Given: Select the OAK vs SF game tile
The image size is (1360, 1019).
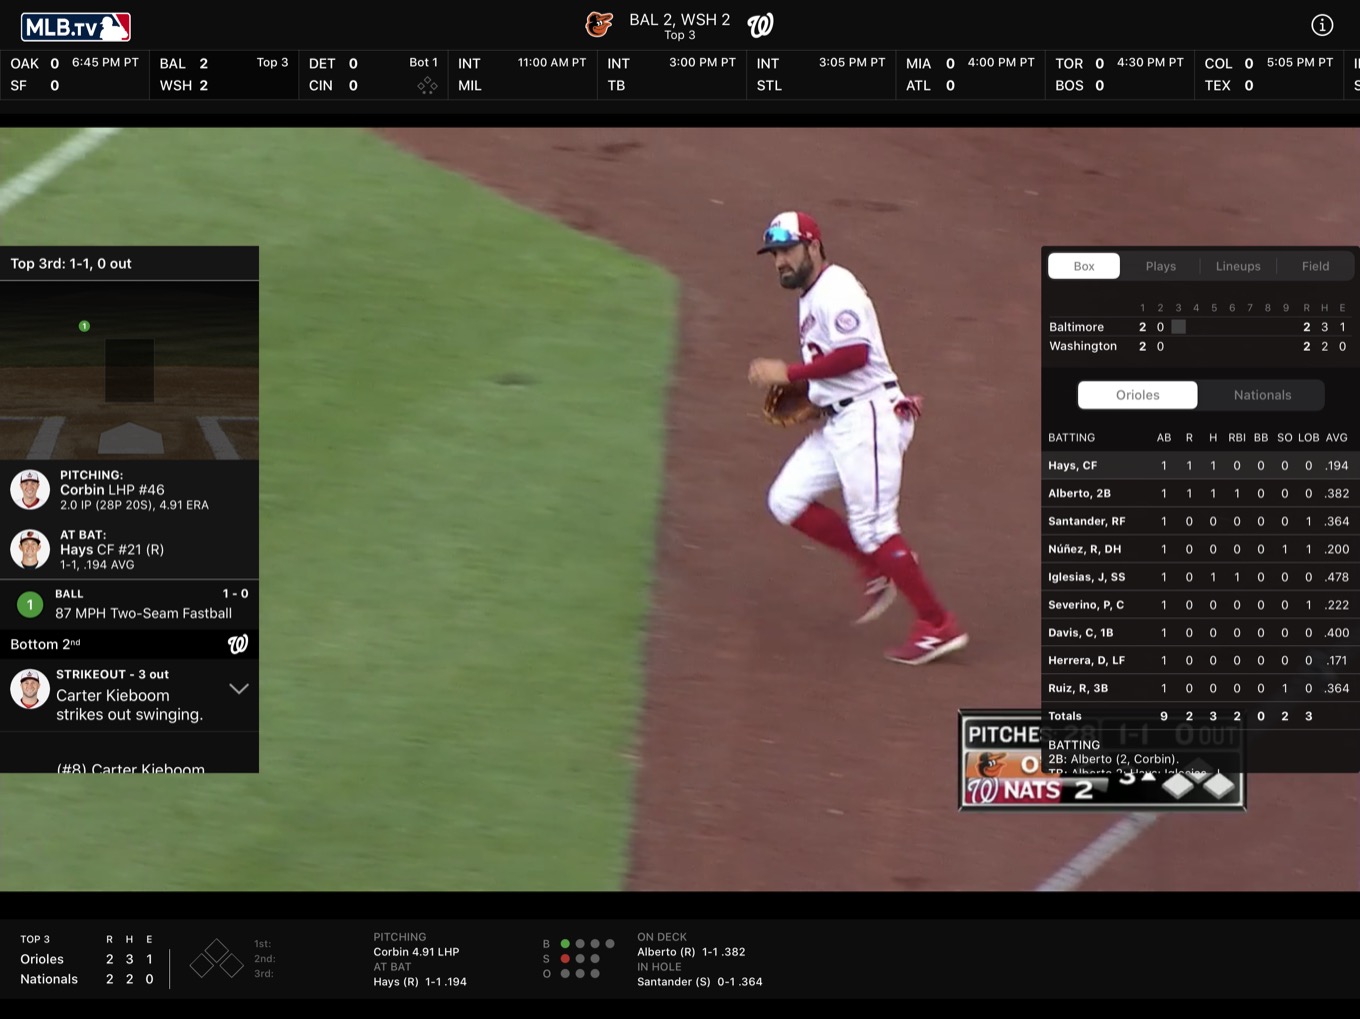Looking at the screenshot, I should click(75, 75).
